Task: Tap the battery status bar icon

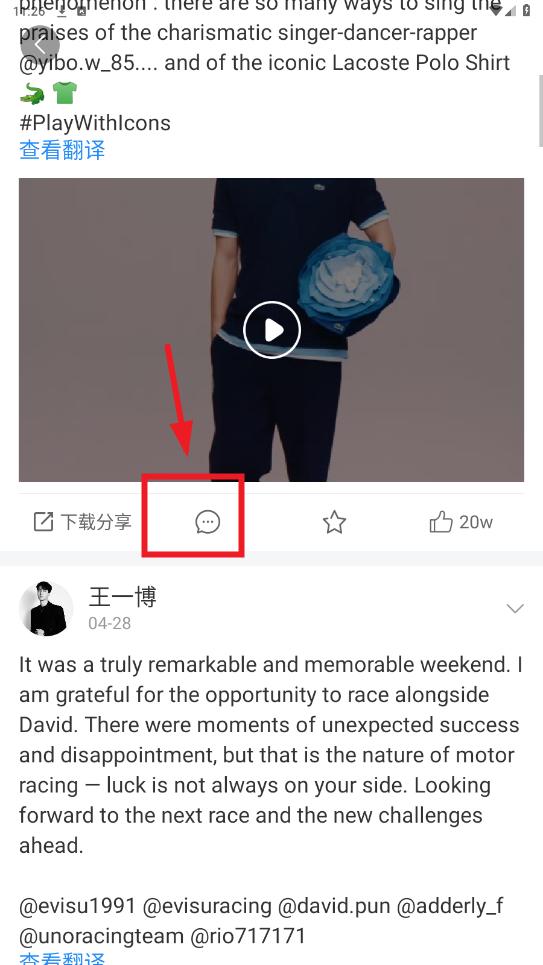Action: click(526, 10)
